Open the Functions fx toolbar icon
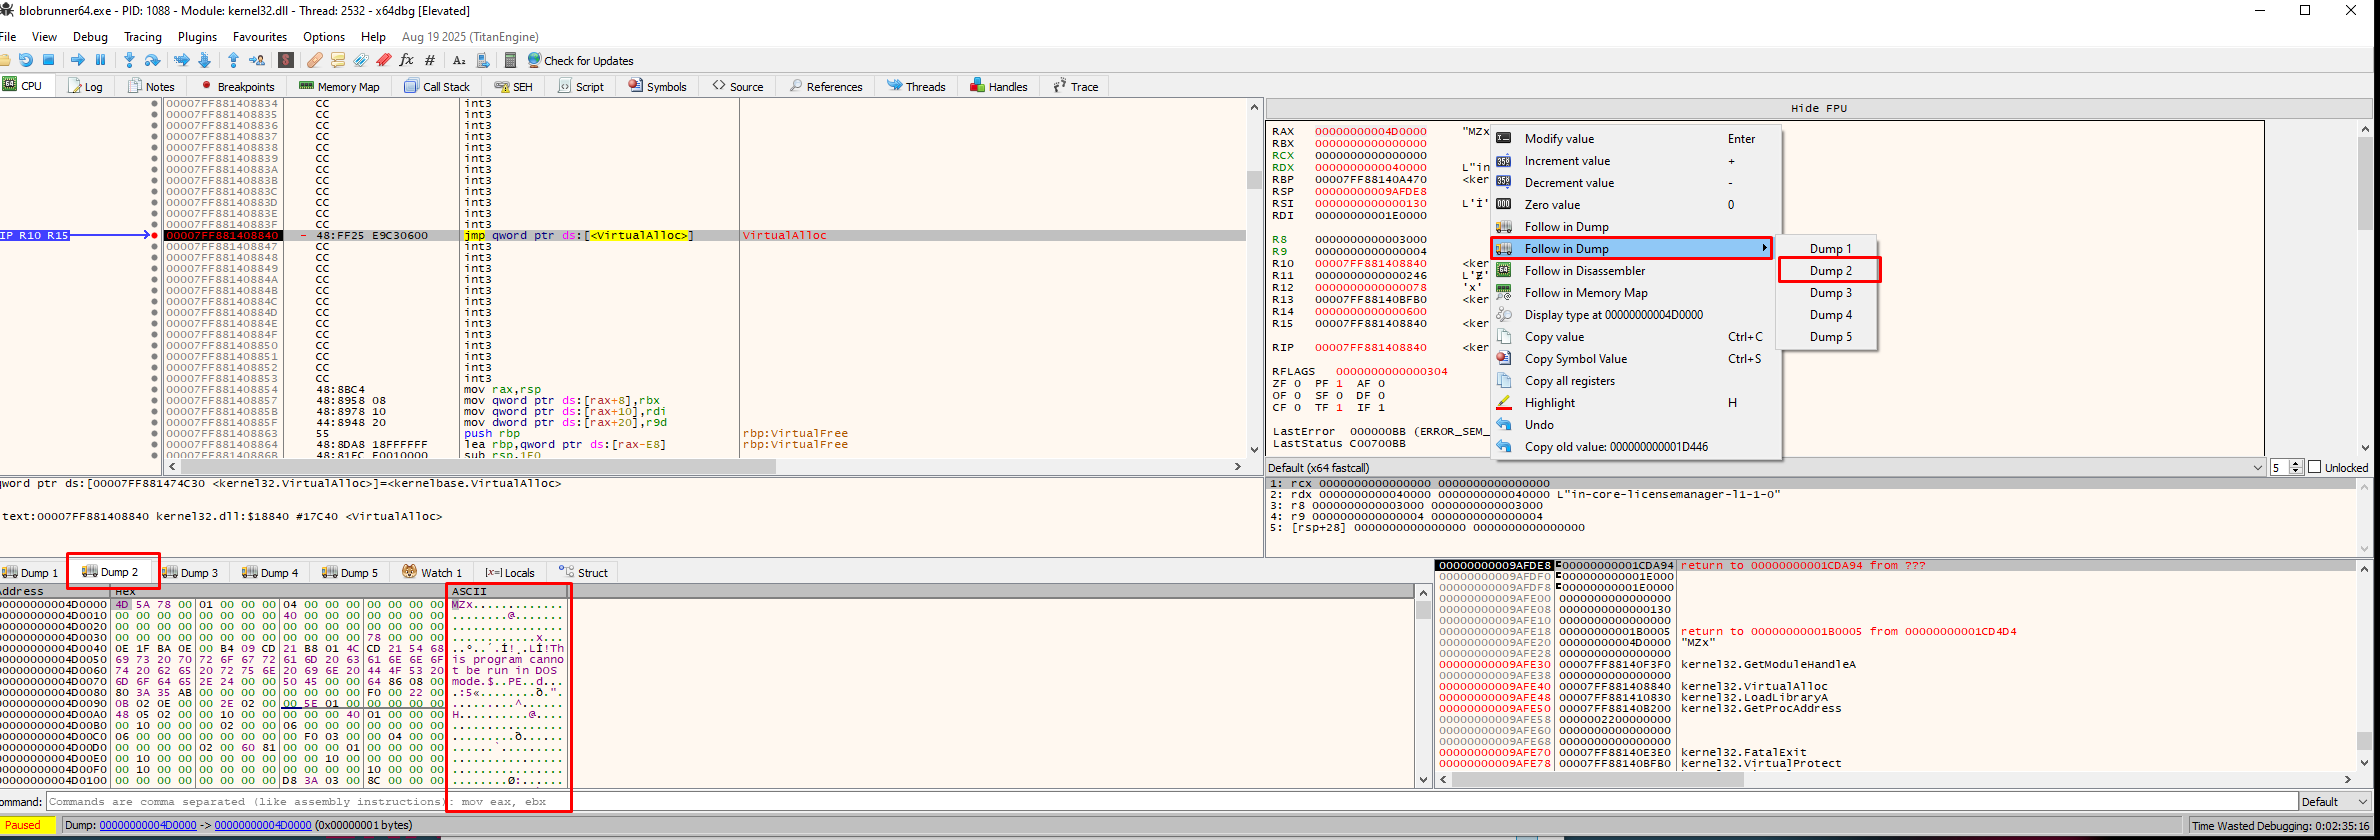2380x840 pixels. [x=406, y=60]
